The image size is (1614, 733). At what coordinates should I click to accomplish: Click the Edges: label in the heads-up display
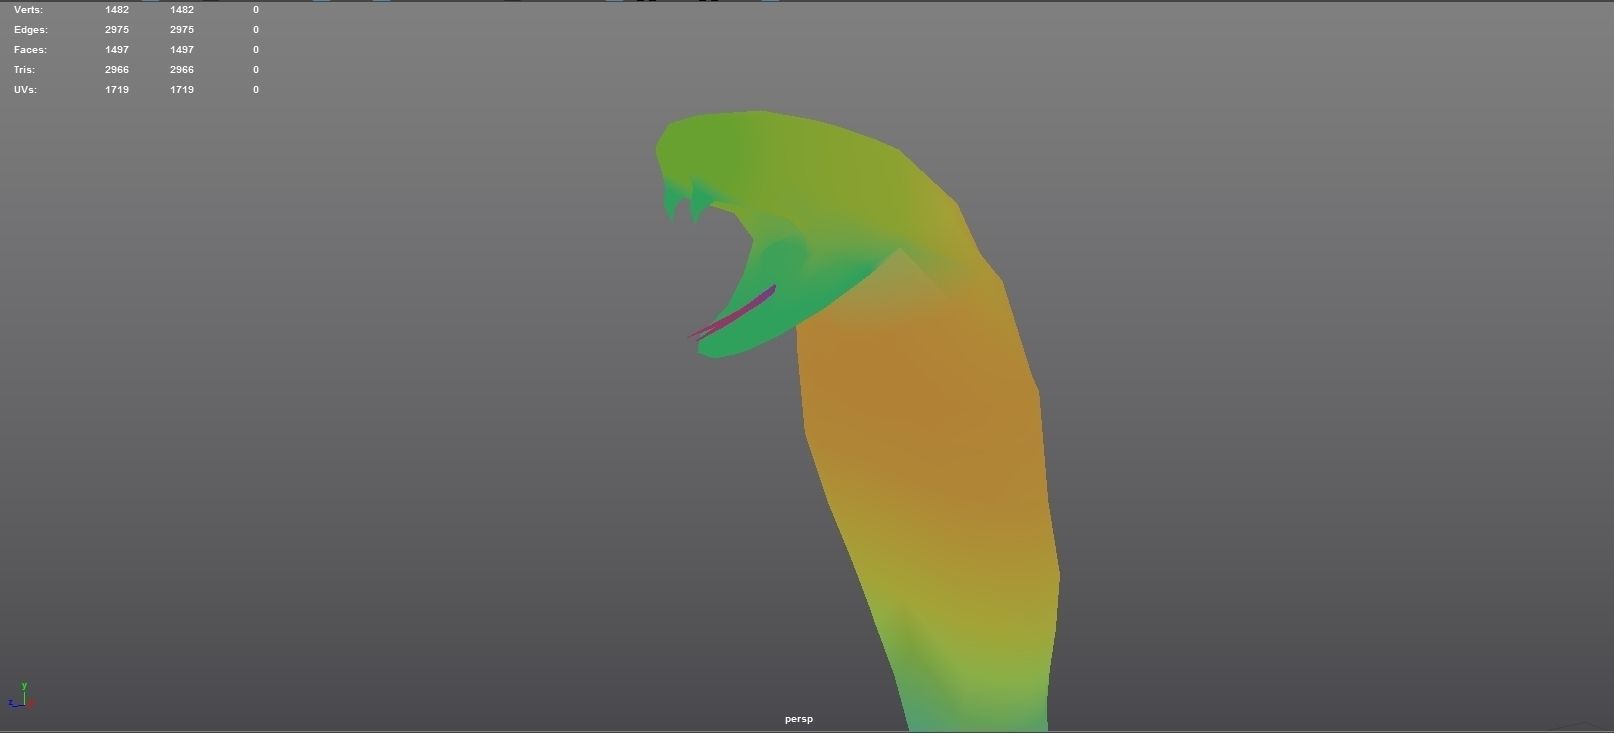(30, 30)
